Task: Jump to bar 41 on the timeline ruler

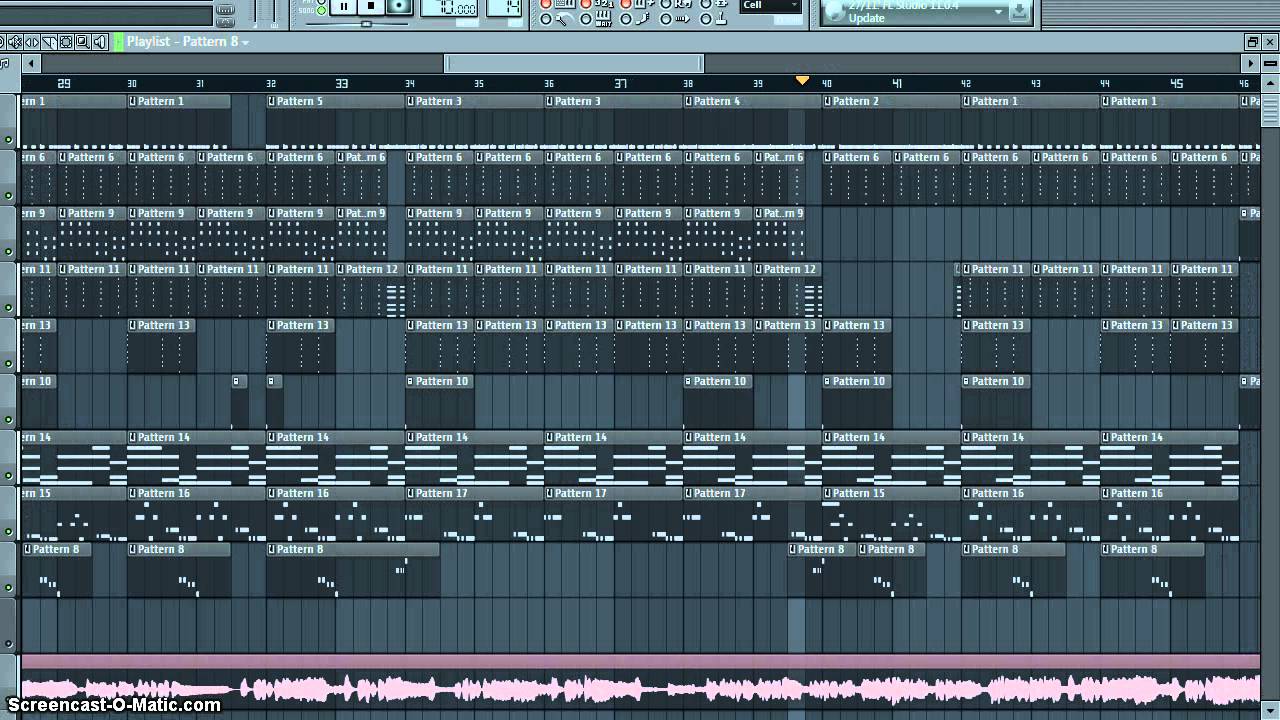Action: pos(897,84)
